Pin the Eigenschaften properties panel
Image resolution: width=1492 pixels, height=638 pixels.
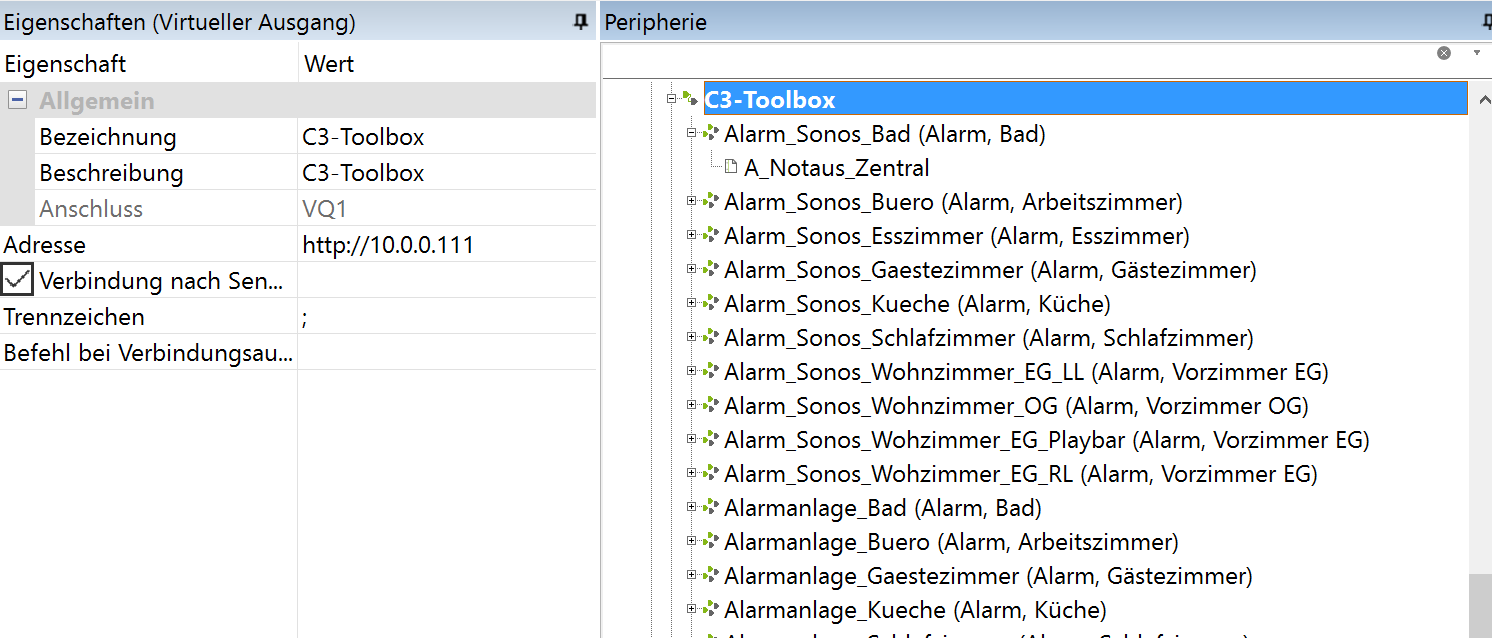tap(581, 22)
